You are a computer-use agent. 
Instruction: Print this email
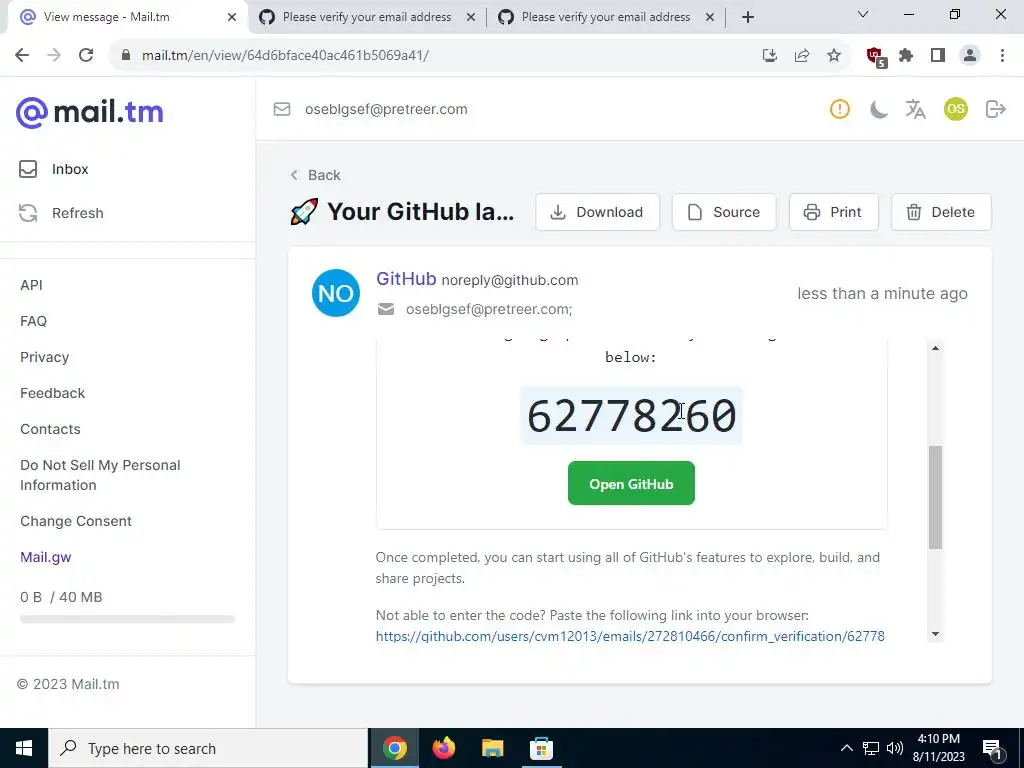tap(833, 212)
